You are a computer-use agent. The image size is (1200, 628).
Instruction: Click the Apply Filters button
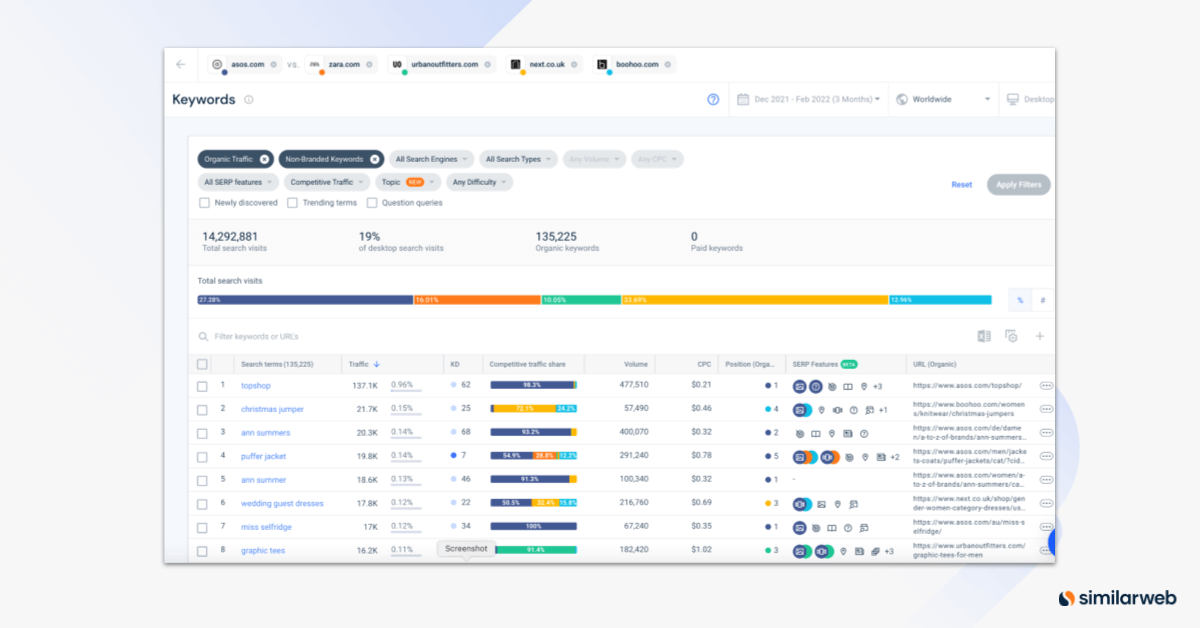[x=1018, y=185]
